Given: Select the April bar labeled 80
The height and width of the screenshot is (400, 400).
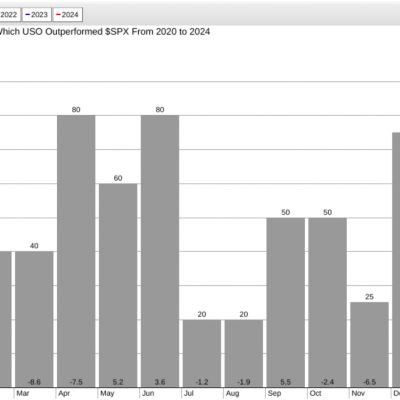Looking at the screenshot, I should [x=76, y=251].
